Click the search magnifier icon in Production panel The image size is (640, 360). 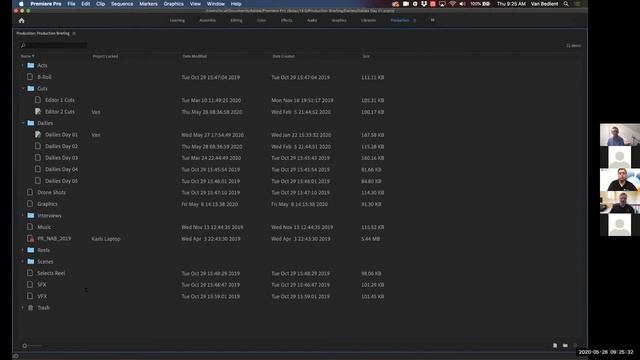coord(23,45)
